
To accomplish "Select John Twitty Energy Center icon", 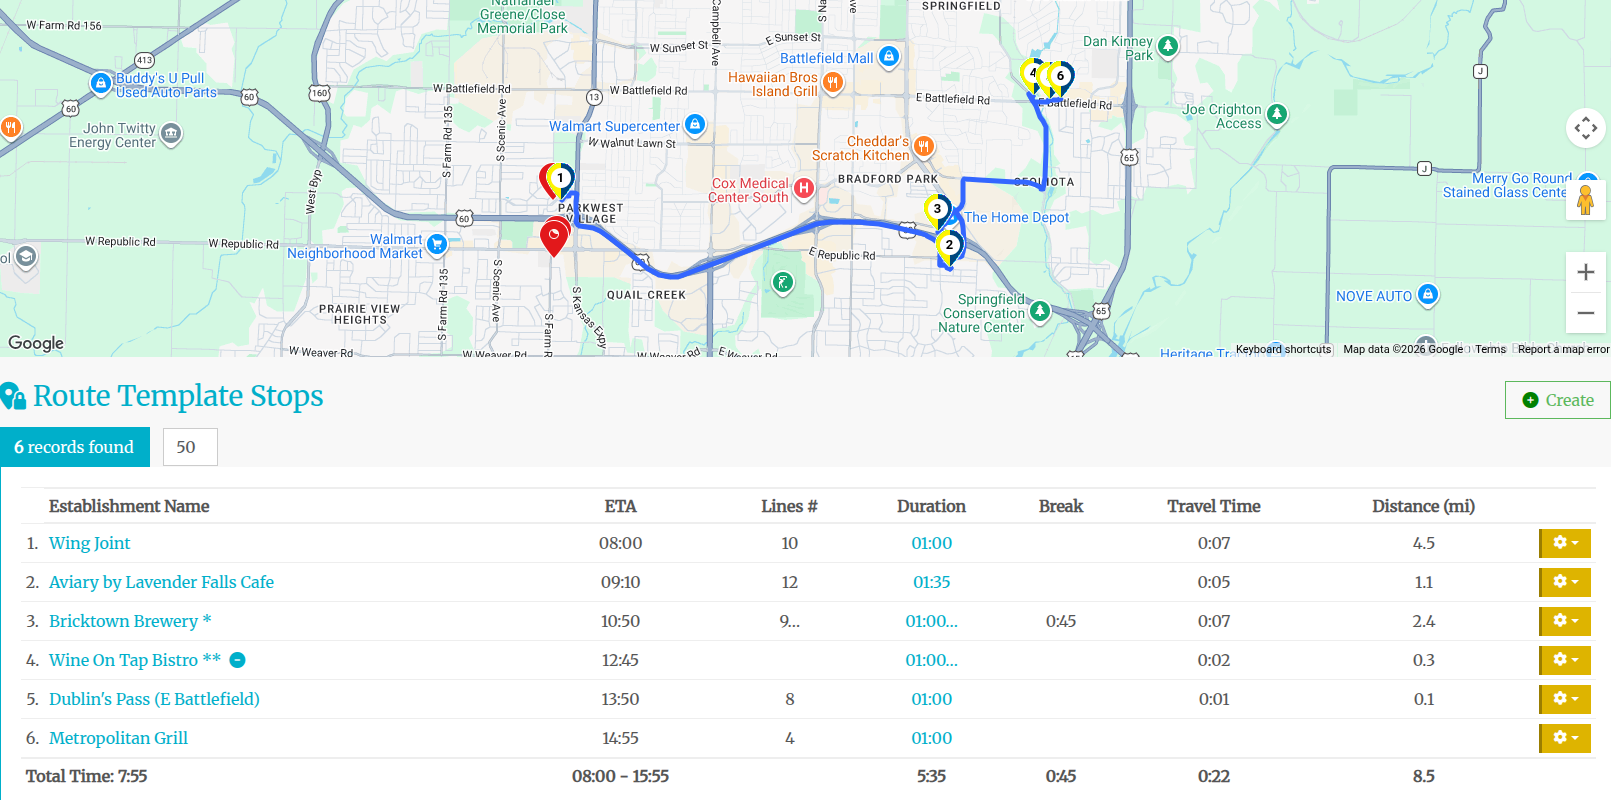I will point(171,133).
